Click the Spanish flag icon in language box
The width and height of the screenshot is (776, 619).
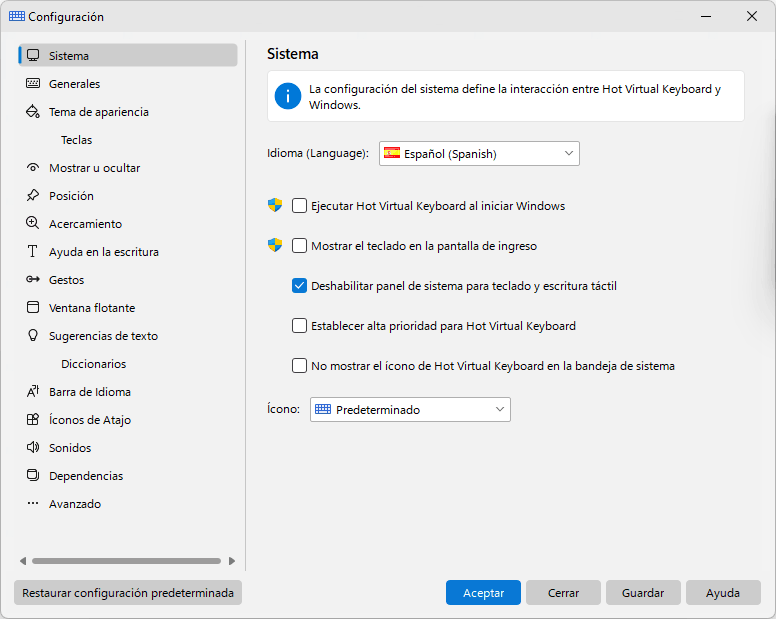tap(392, 153)
